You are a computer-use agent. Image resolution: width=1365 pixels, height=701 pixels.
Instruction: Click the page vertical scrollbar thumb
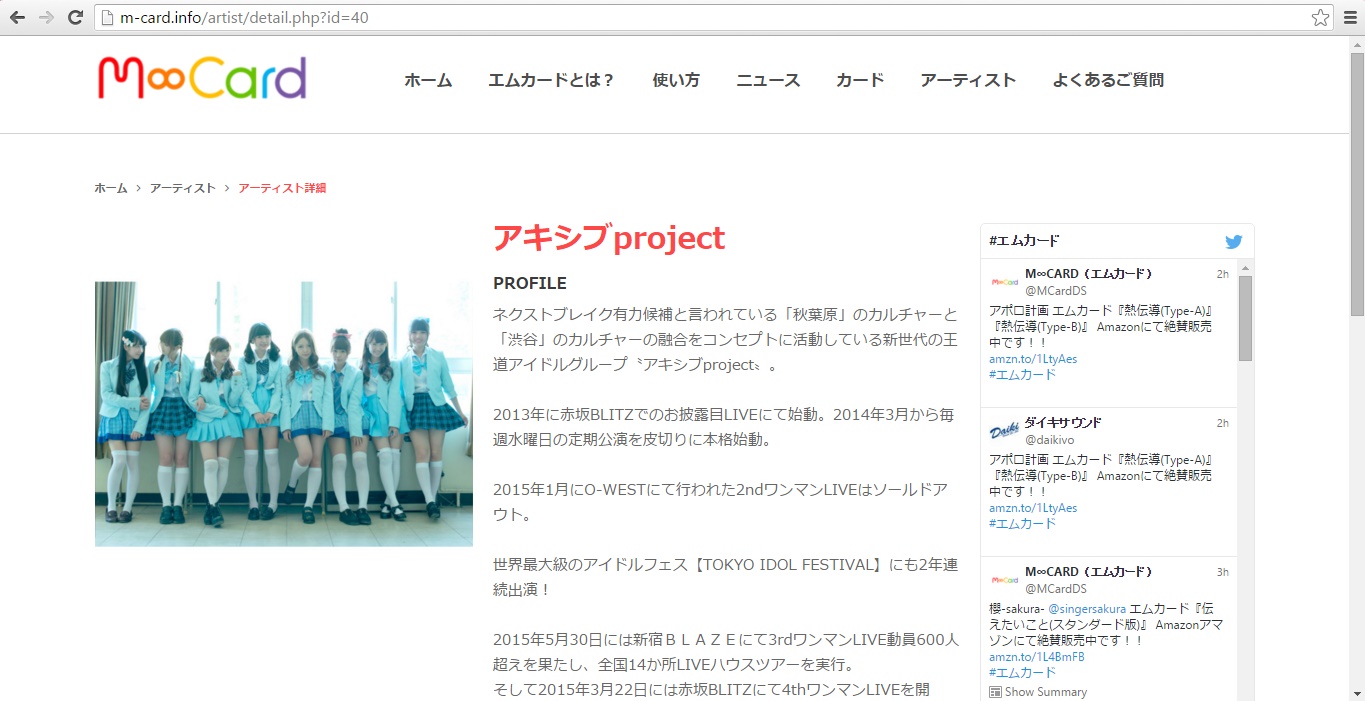tap(1357, 183)
